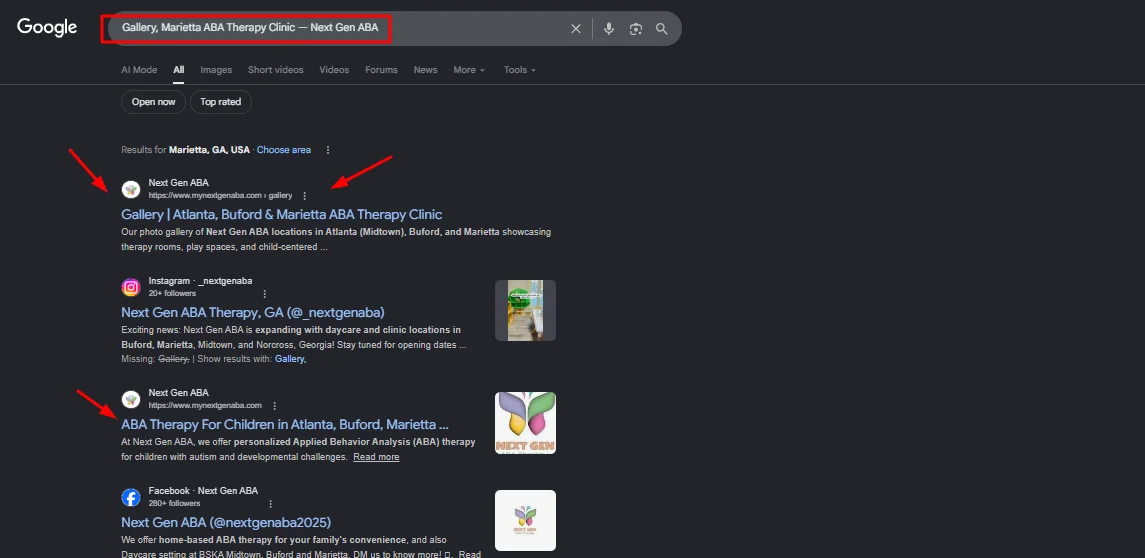Open search by image camera icon
The width and height of the screenshot is (1145, 558).
click(635, 29)
